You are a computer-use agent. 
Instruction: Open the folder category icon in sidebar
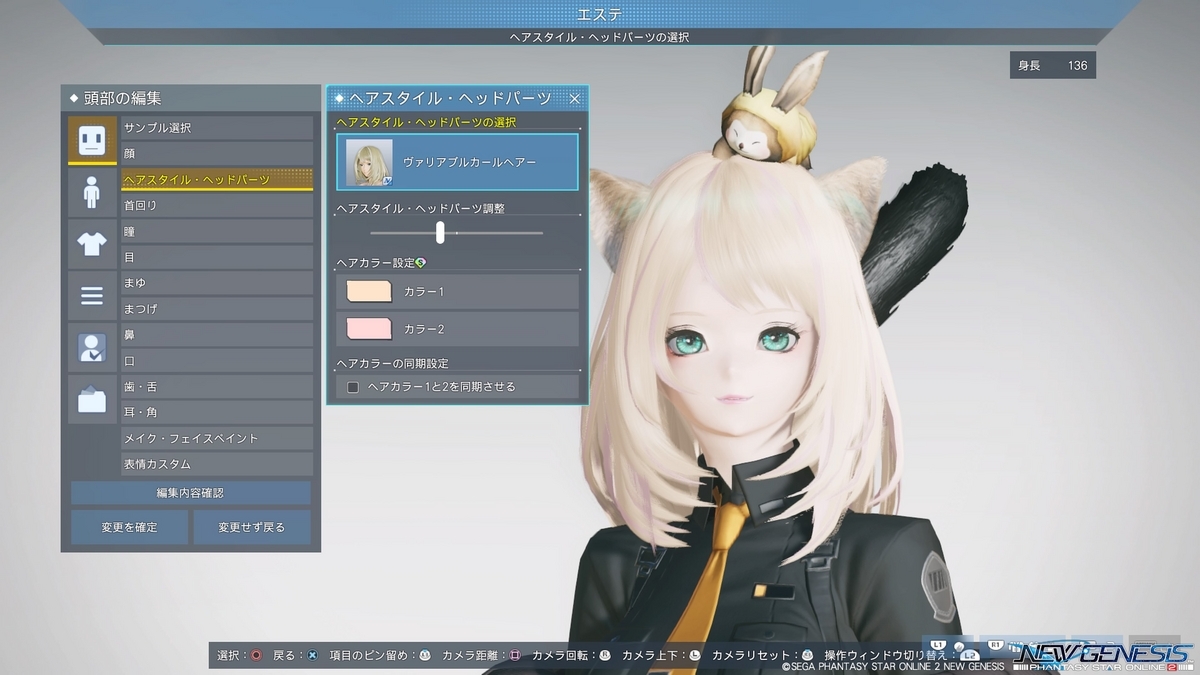tap(92, 400)
